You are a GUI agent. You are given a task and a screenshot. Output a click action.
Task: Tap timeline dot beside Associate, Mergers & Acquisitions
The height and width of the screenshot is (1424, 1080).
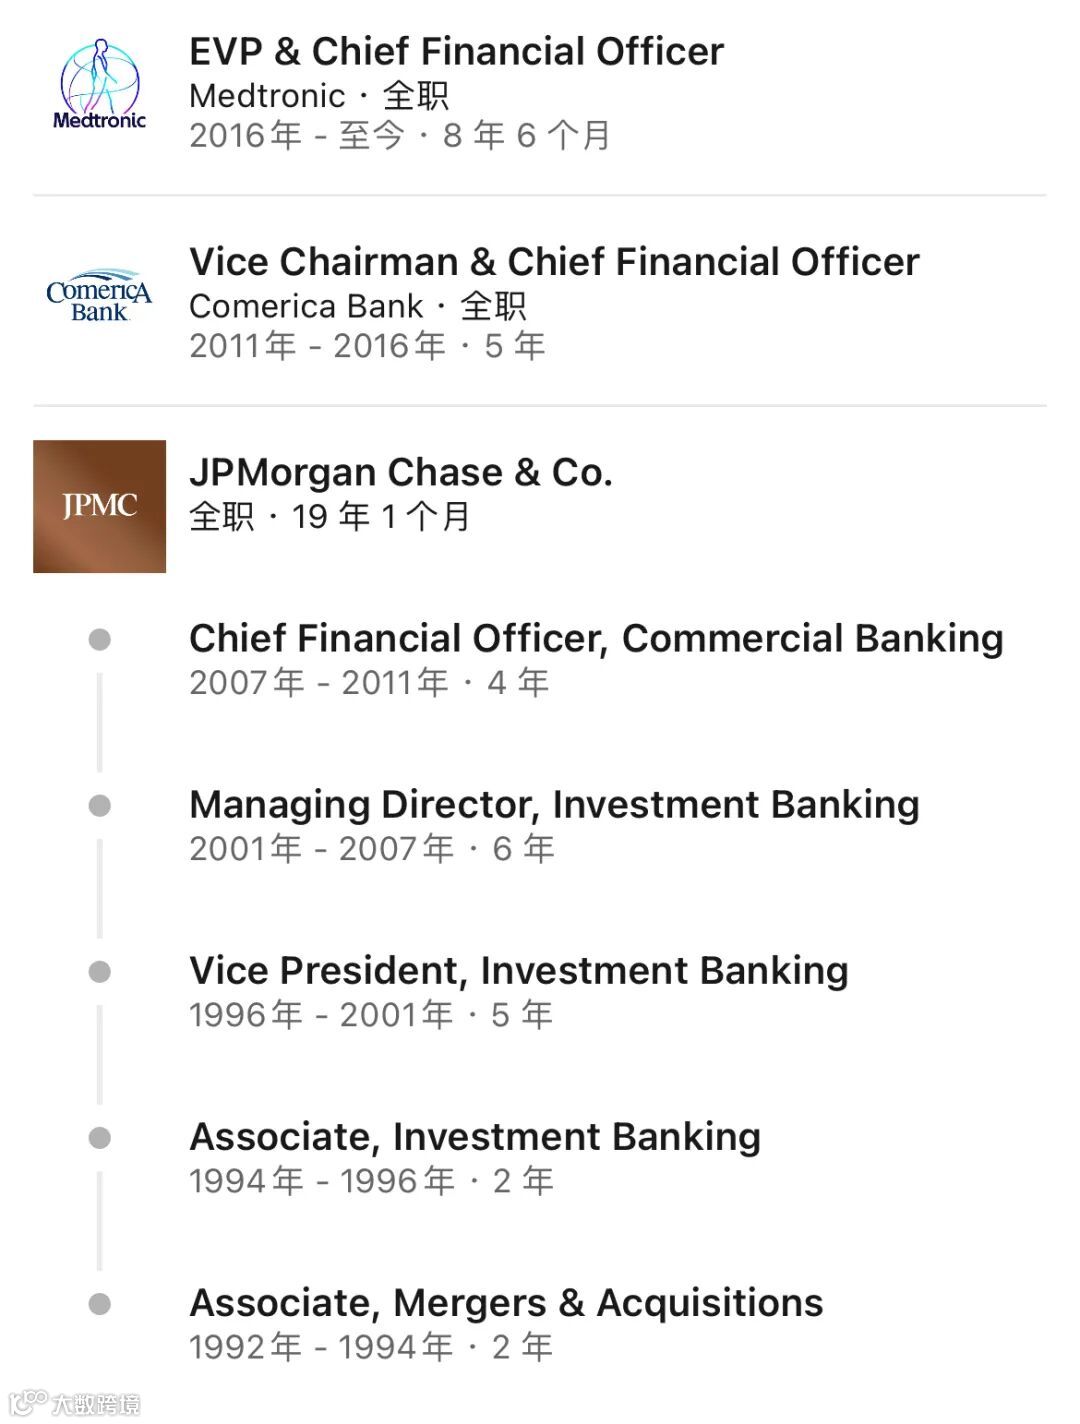[99, 1303]
